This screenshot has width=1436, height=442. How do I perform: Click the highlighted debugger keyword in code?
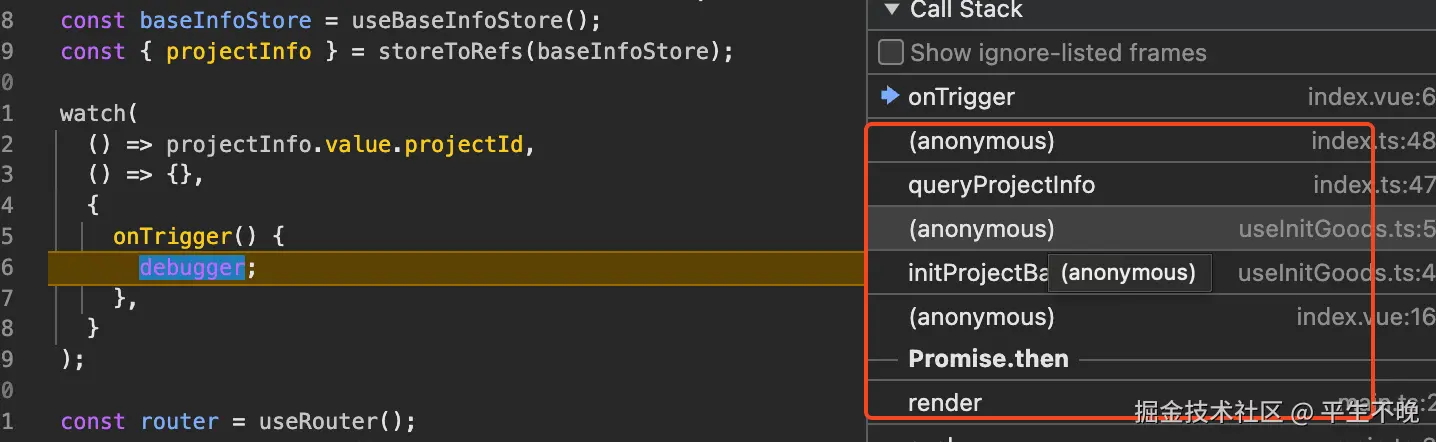point(191,268)
